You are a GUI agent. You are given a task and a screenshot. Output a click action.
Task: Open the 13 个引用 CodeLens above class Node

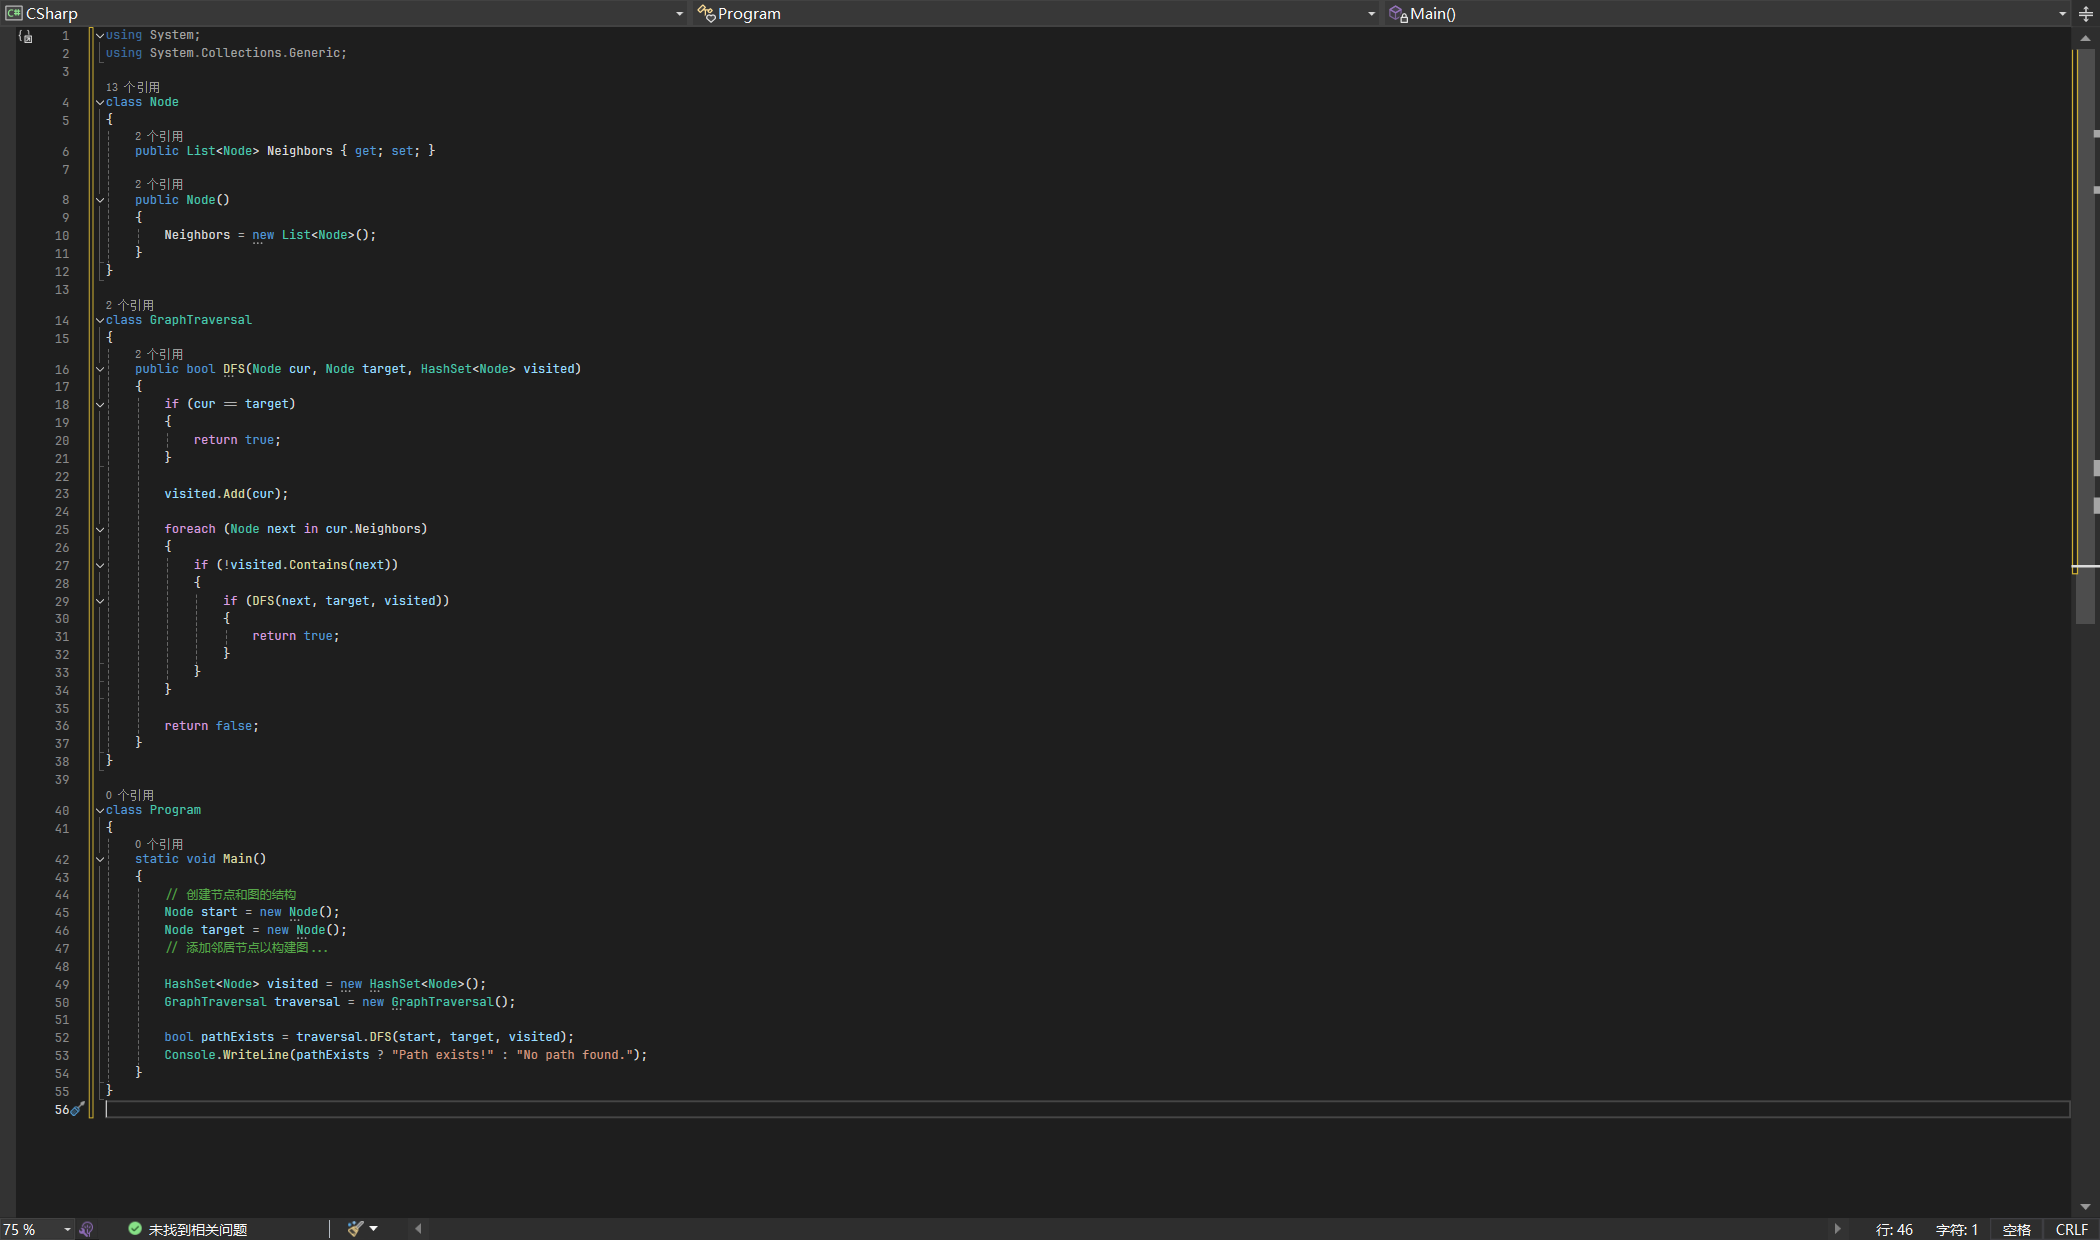pyautogui.click(x=132, y=87)
